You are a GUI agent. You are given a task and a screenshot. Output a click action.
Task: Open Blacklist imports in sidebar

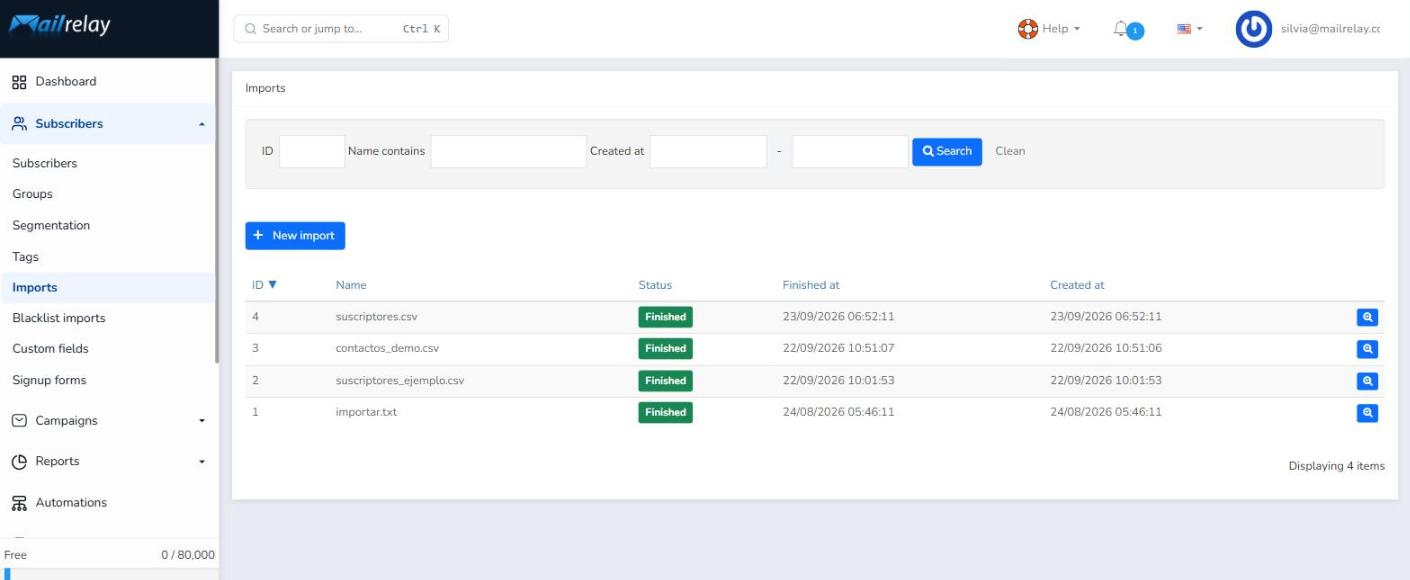click(x=59, y=318)
